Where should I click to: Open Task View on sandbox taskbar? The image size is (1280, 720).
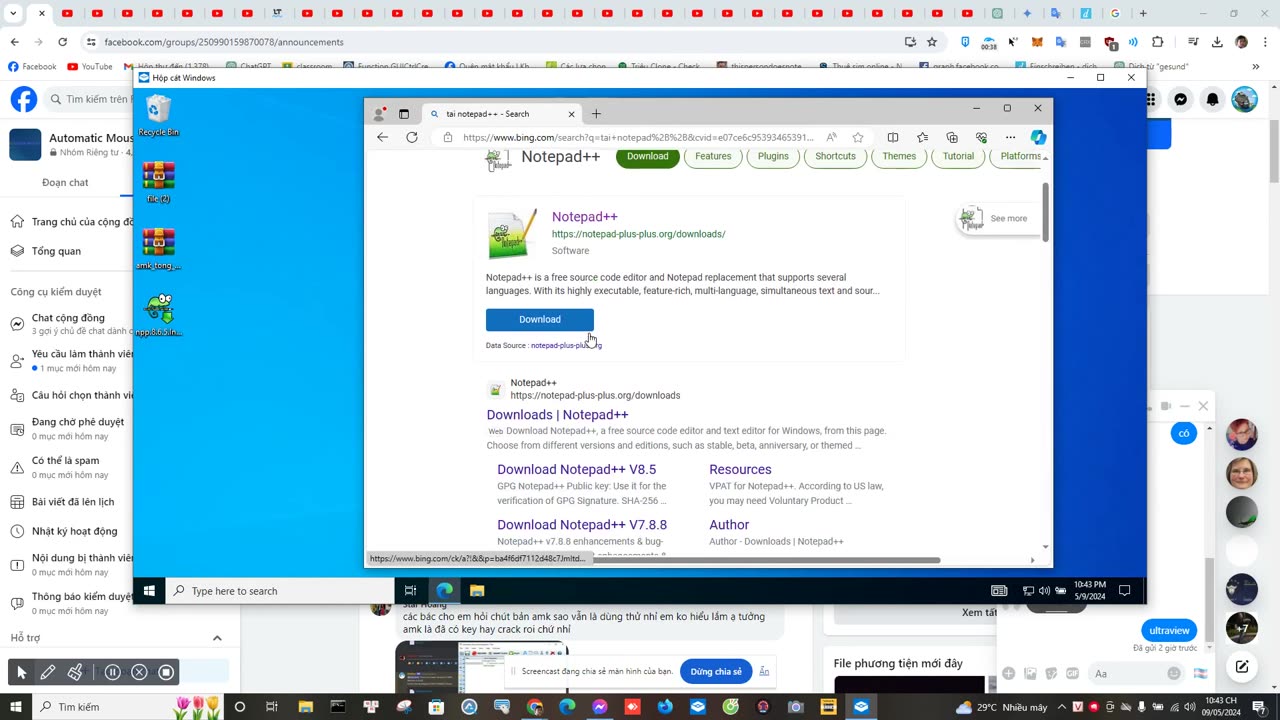tap(411, 591)
